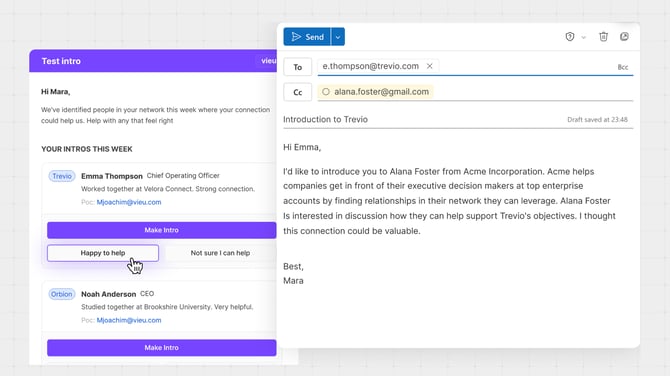This screenshot has height=376, width=670.
Task: Click the Orbion company tag
Action: tap(62, 294)
